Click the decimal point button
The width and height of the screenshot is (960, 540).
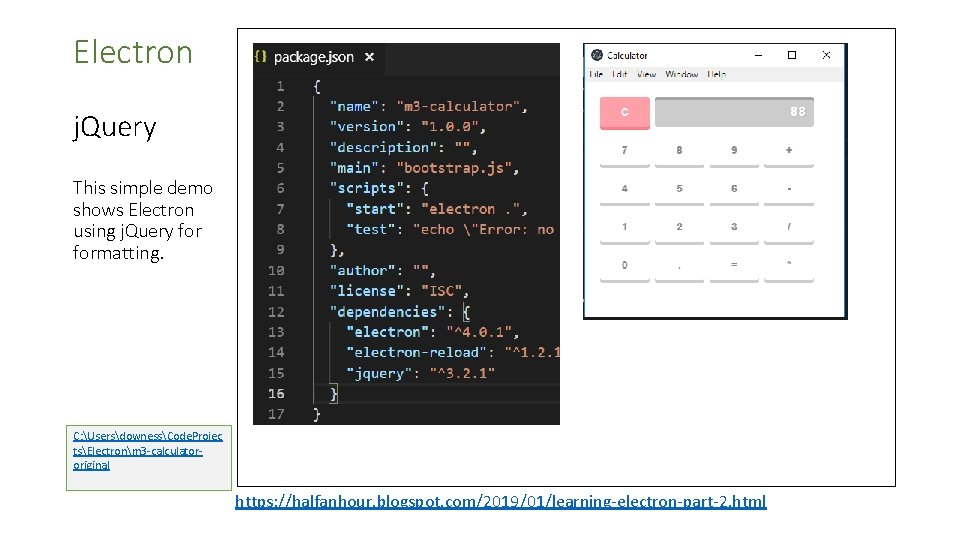[x=679, y=266]
